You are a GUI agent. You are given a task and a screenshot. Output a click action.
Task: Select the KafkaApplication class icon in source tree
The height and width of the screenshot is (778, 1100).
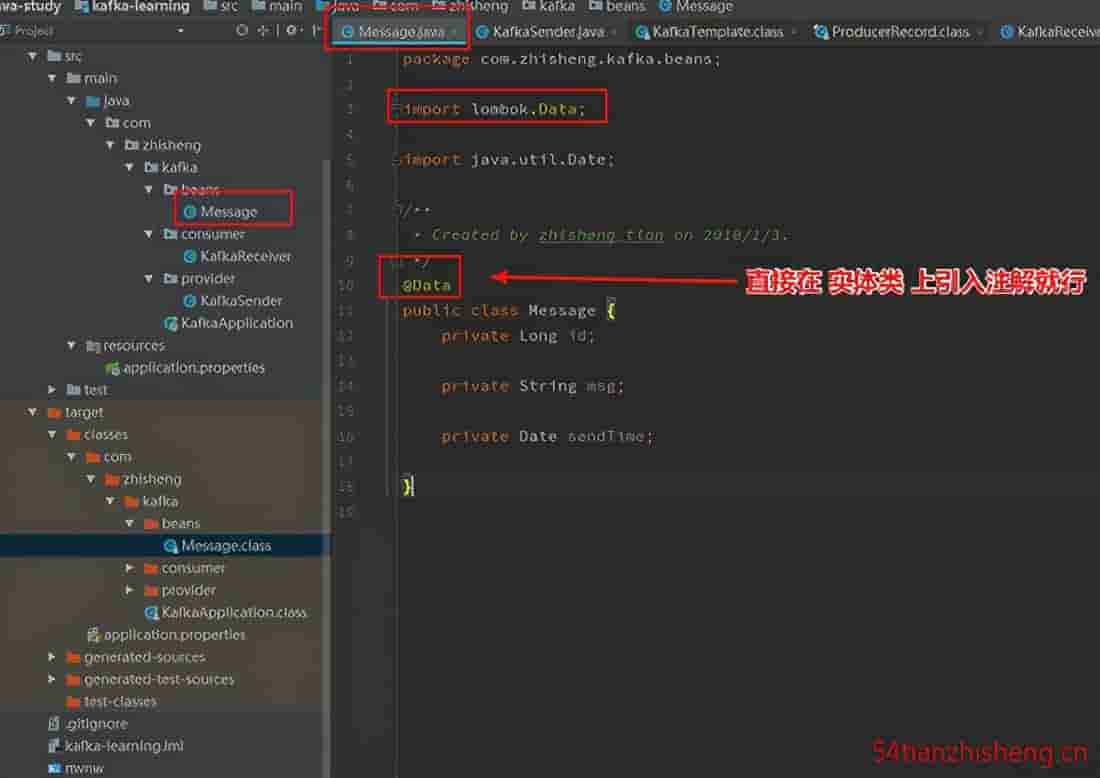click(171, 323)
